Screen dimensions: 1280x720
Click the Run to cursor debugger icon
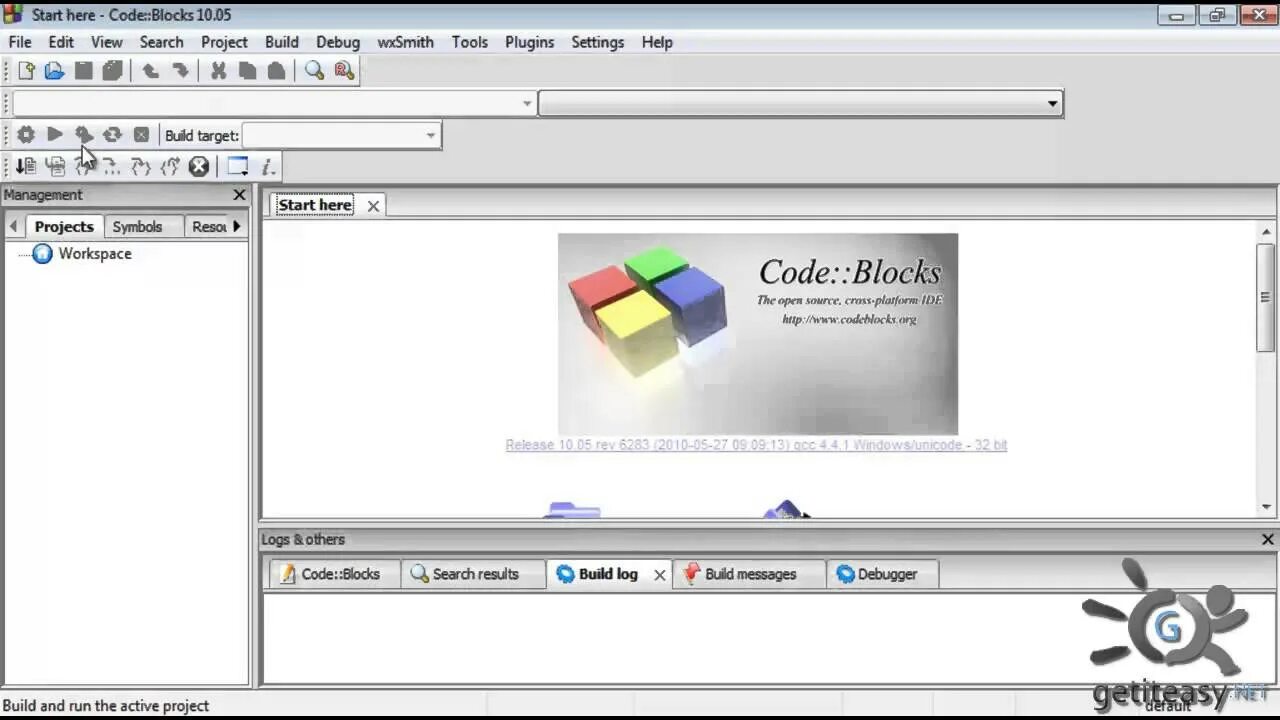click(55, 167)
